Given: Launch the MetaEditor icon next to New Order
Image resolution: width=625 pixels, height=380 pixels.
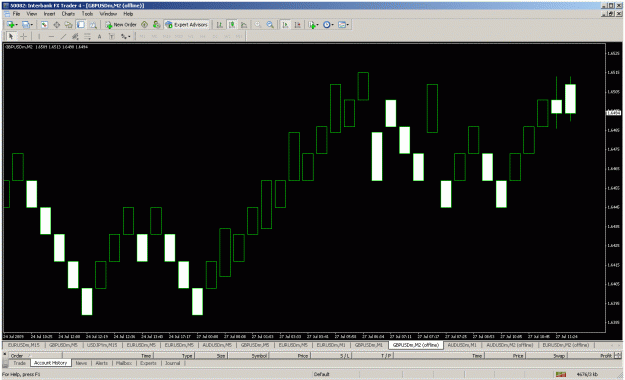Looking at the screenshot, I should click(x=145, y=25).
